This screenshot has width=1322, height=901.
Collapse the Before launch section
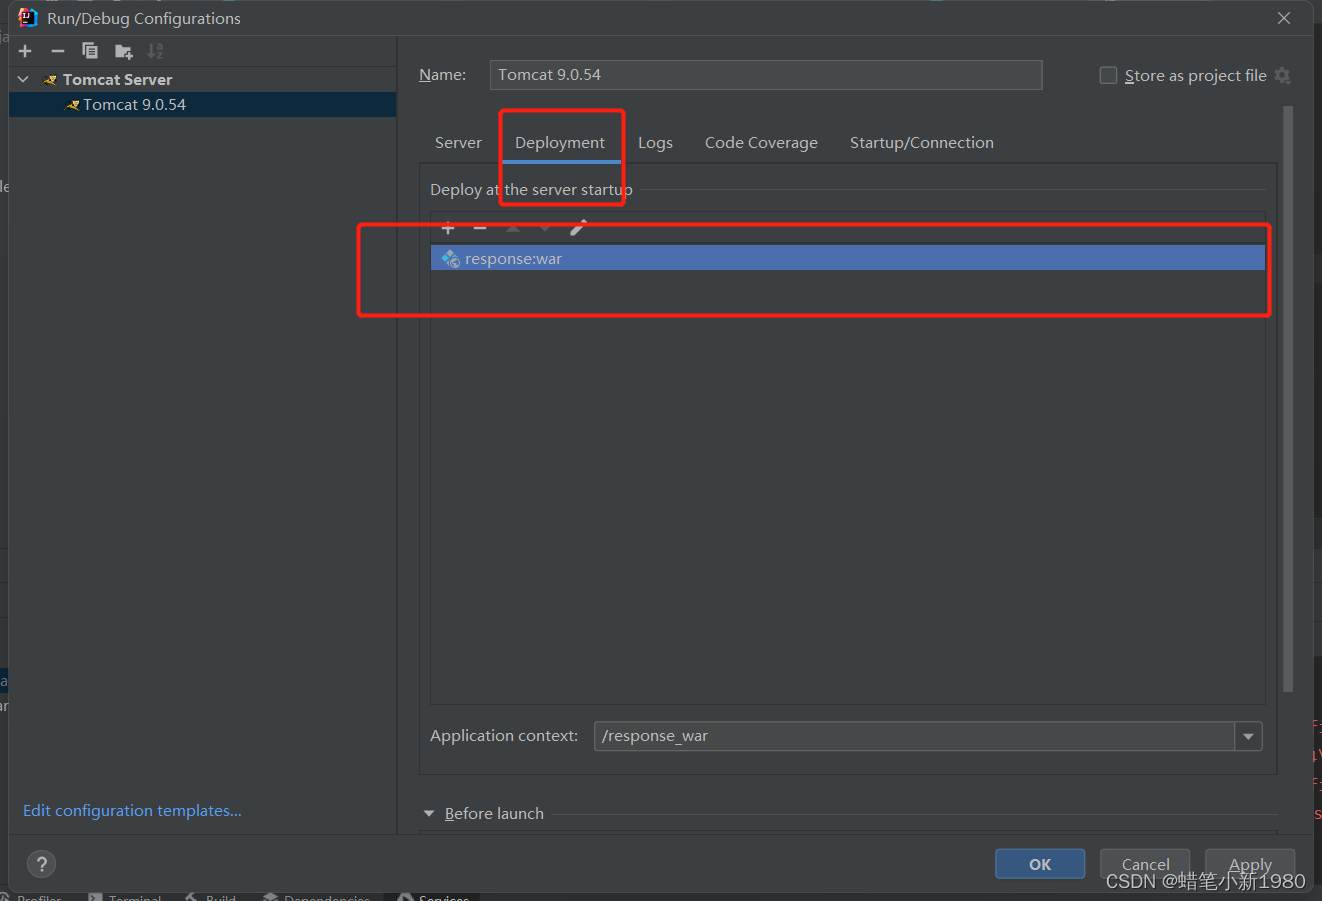[429, 814]
